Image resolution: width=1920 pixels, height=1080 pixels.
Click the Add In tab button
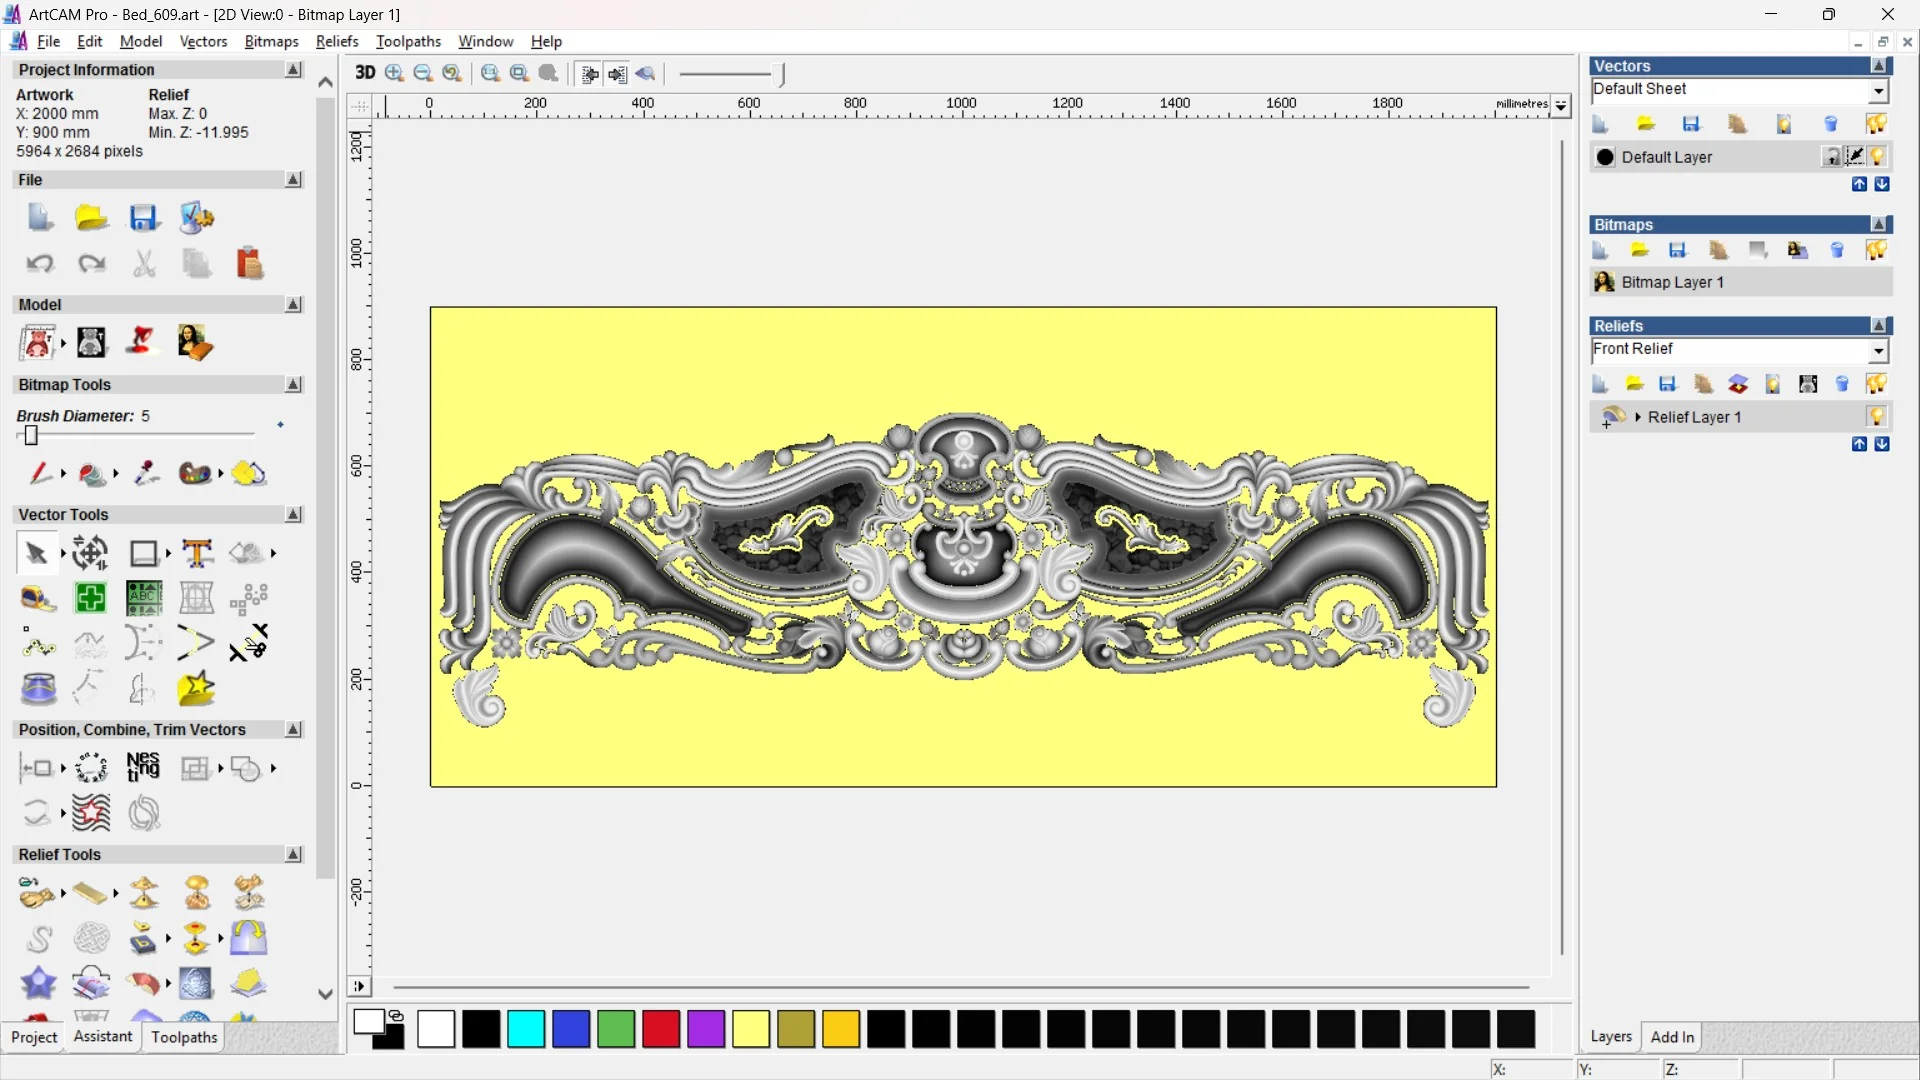tap(1672, 1037)
